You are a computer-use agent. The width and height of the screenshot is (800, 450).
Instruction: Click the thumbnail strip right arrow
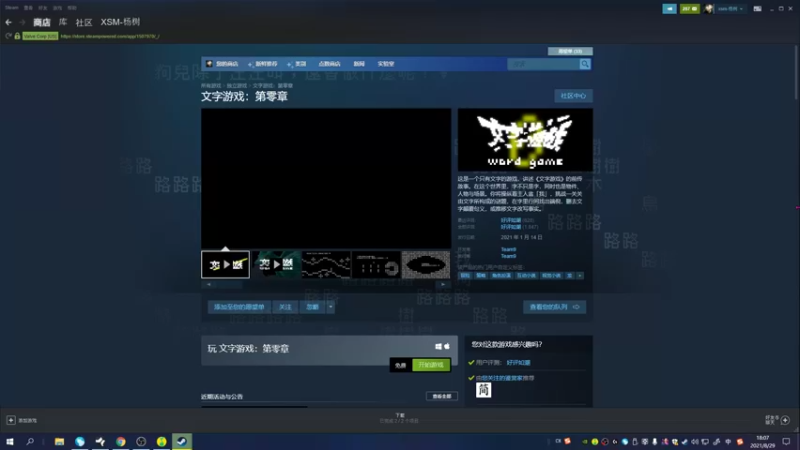pos(443,285)
